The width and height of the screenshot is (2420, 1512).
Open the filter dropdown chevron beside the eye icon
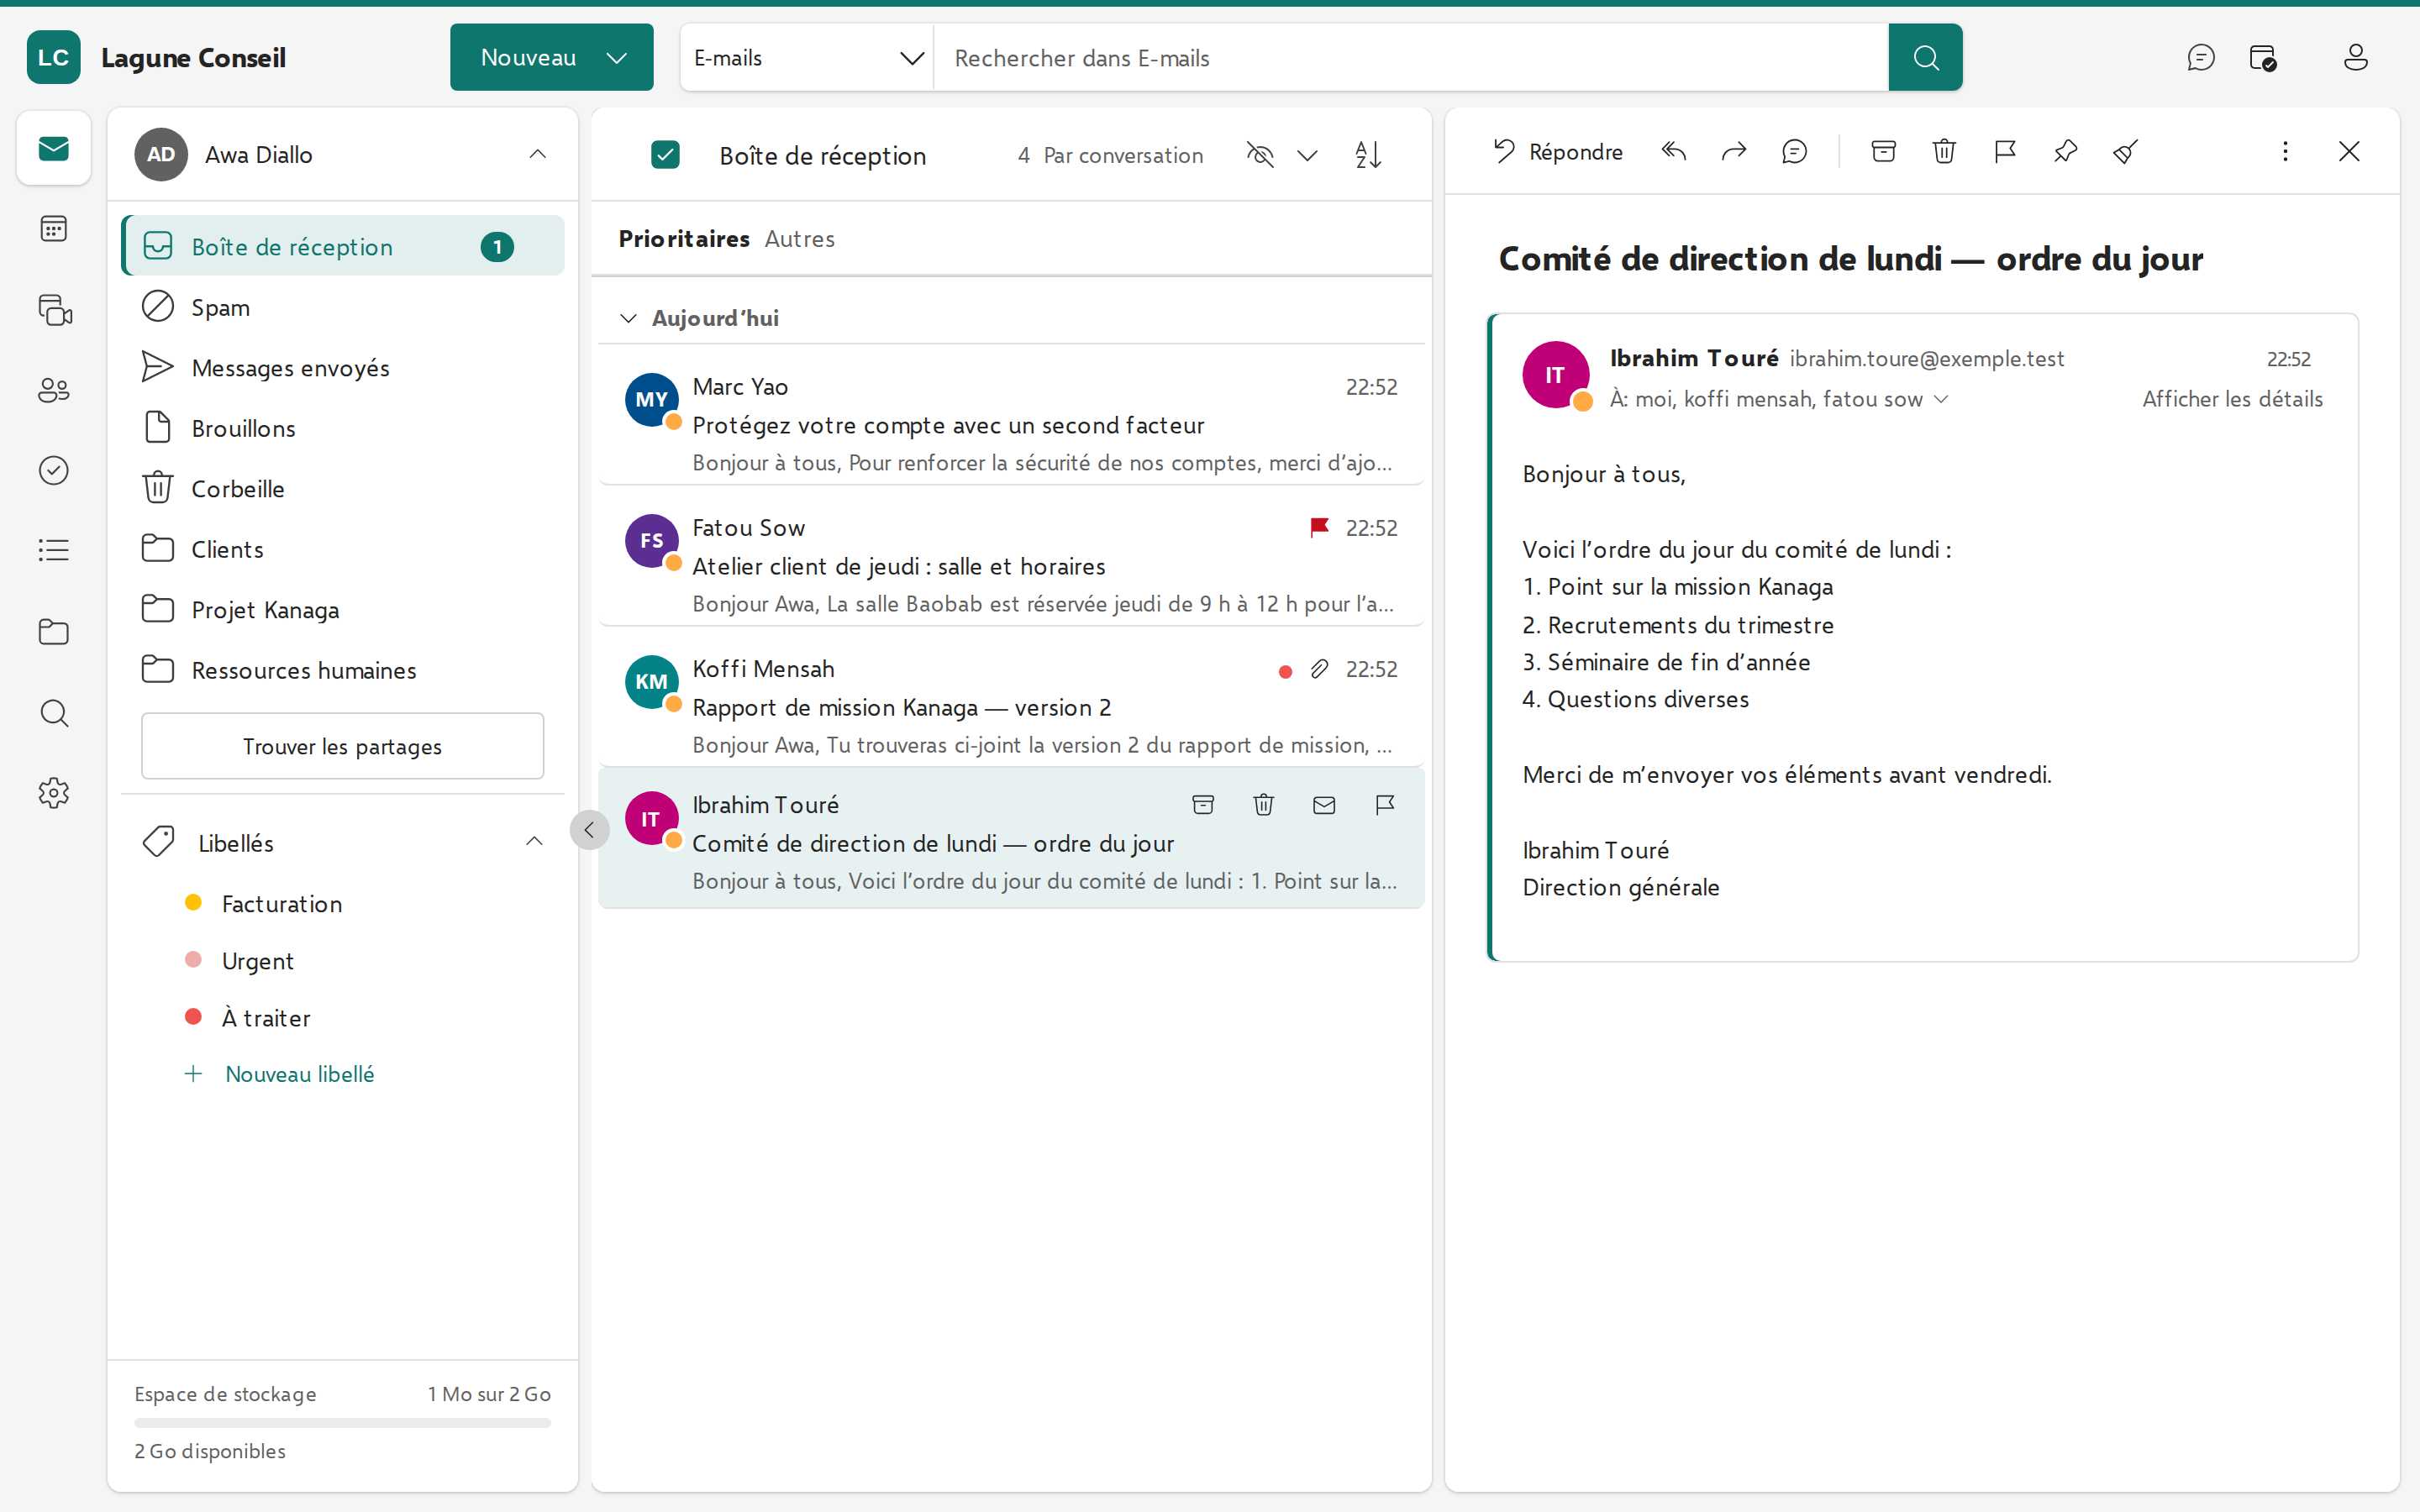[1307, 155]
